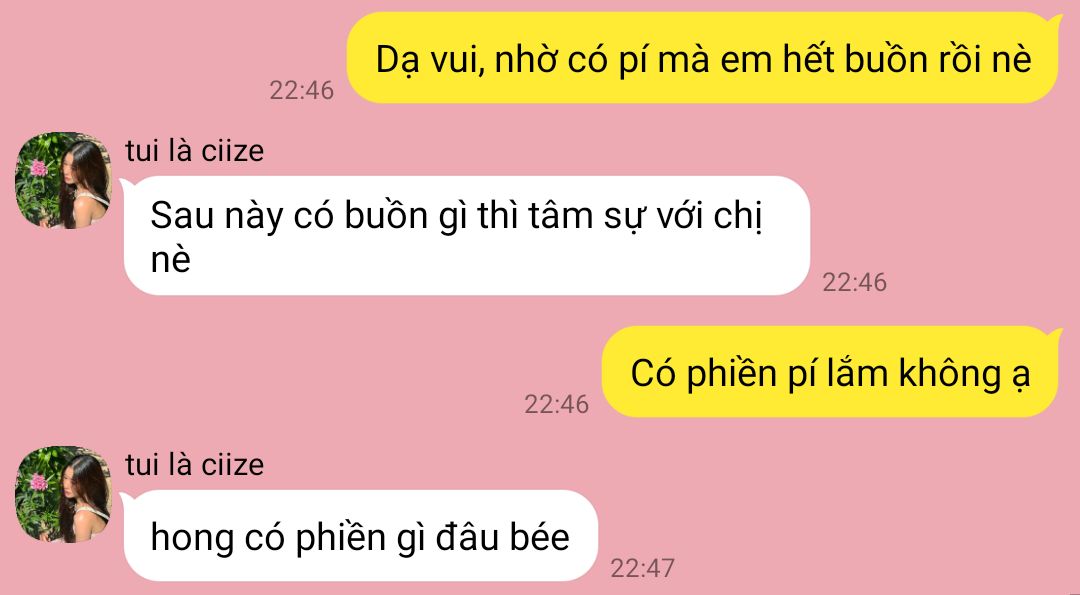1080x595 pixels.
Task: Click the yellow bubble 'Có phiền pí lắm không ạ'
Action: (831, 373)
